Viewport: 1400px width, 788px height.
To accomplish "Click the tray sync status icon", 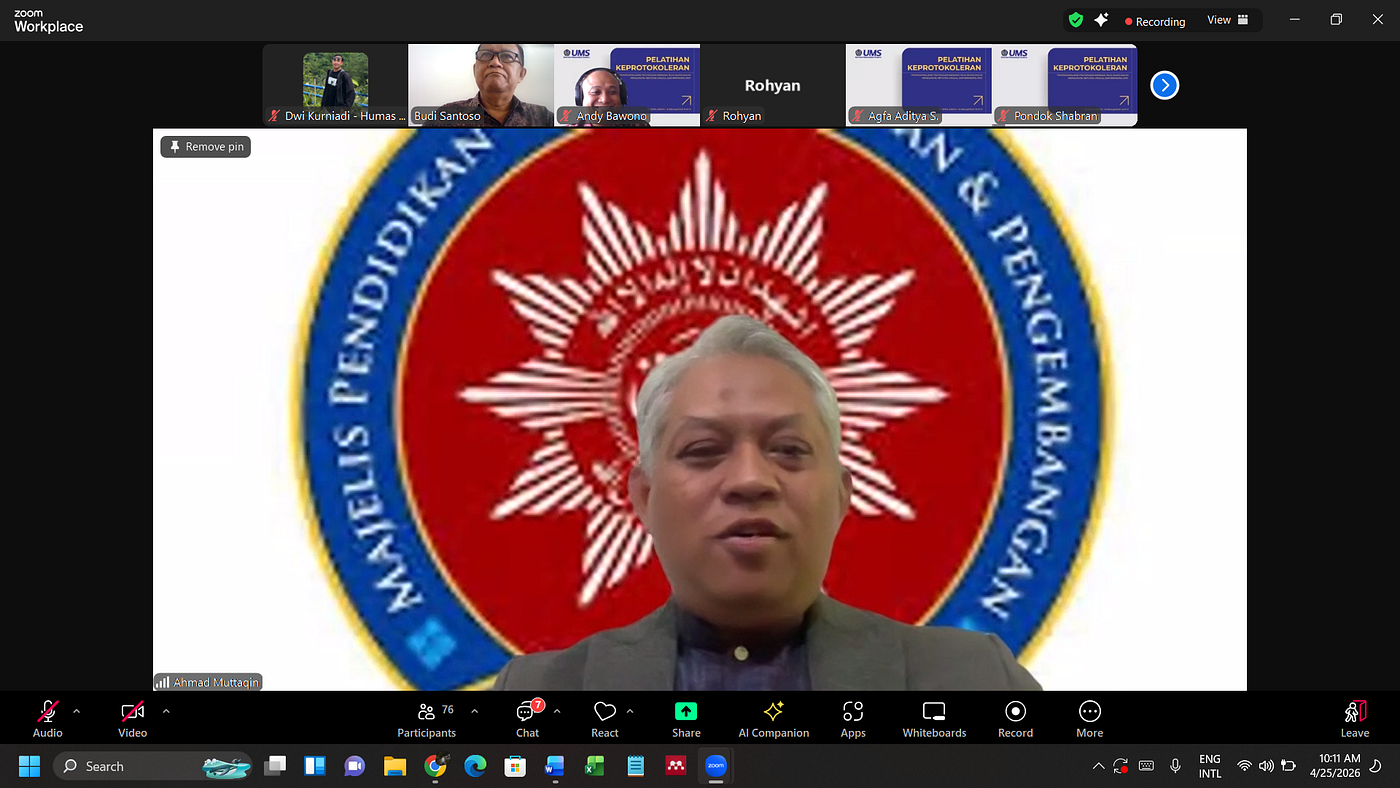I will click(x=1121, y=766).
